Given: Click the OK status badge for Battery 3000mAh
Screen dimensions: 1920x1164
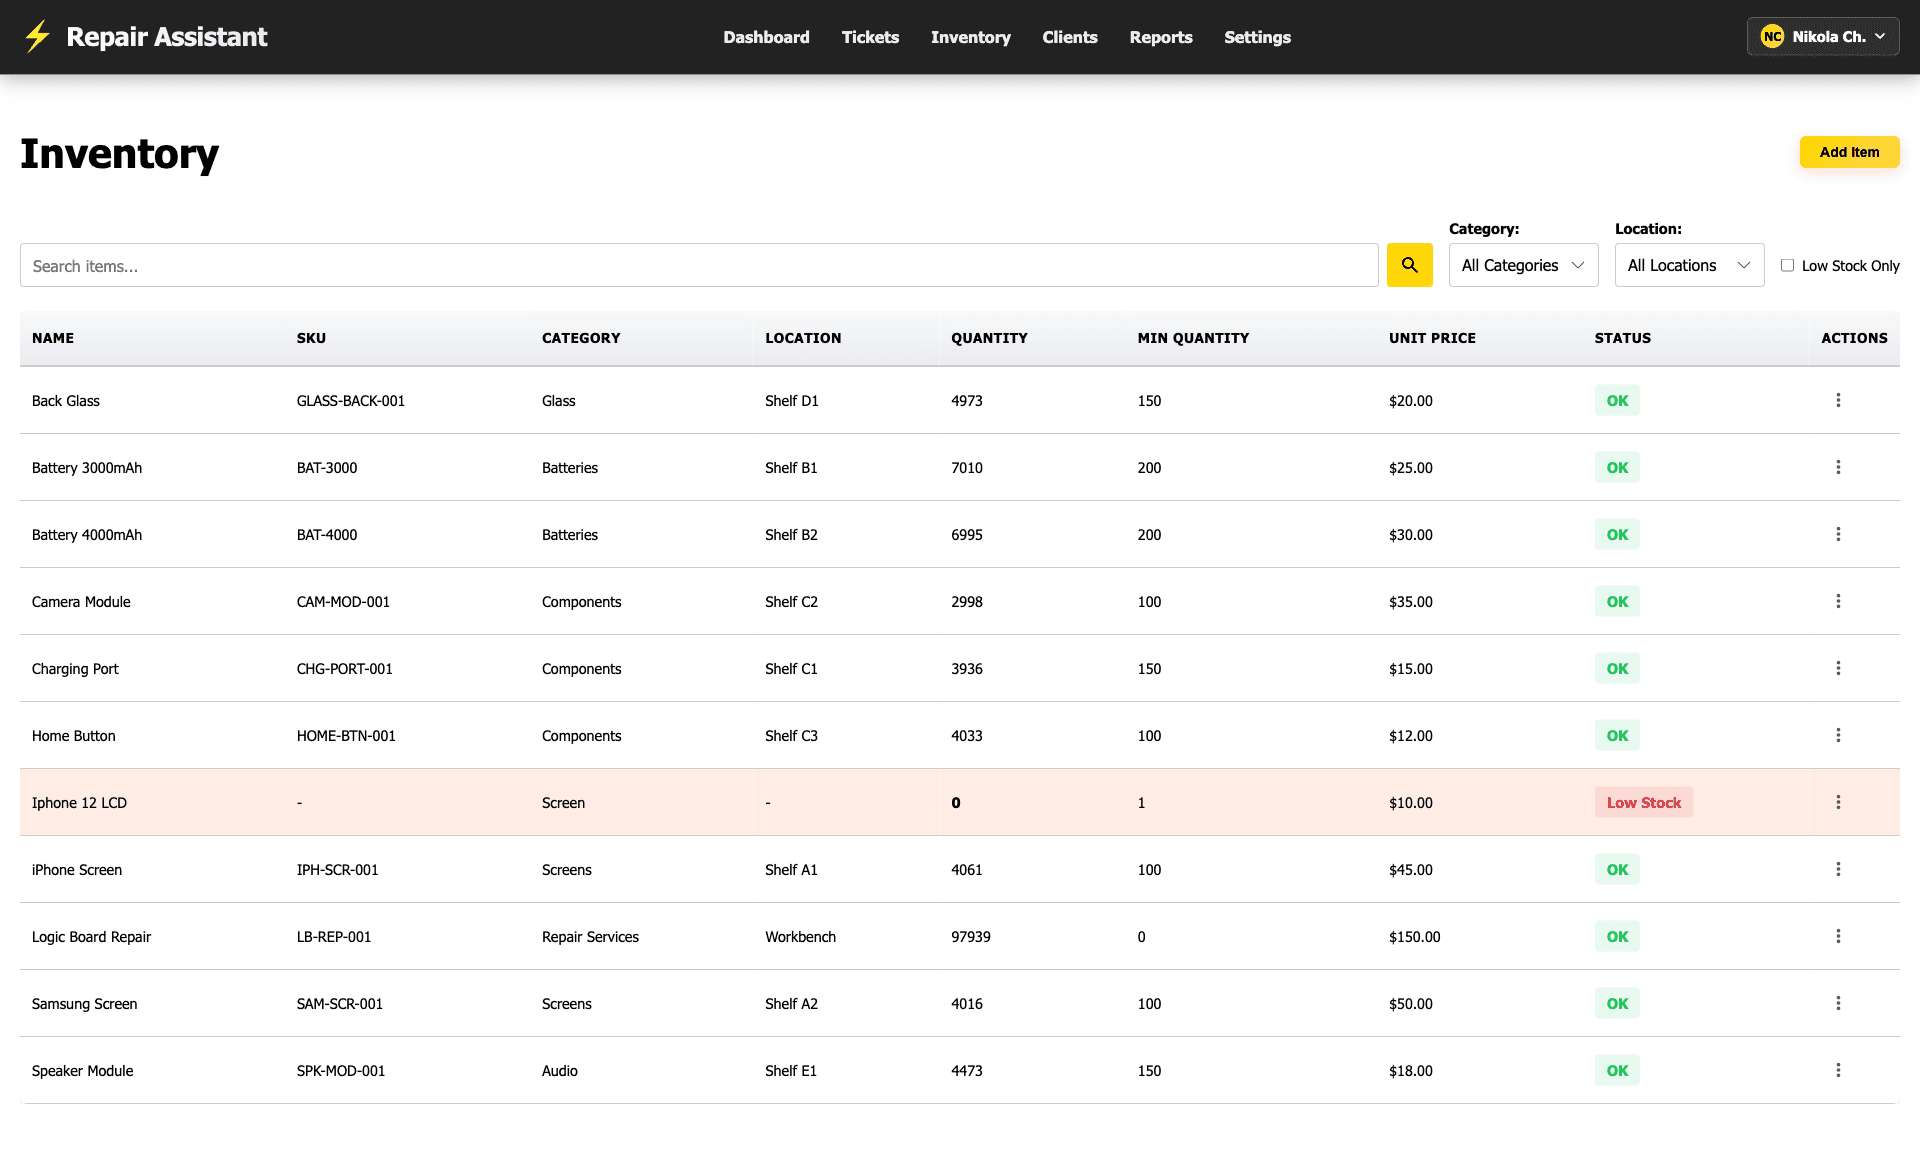Looking at the screenshot, I should 1616,467.
